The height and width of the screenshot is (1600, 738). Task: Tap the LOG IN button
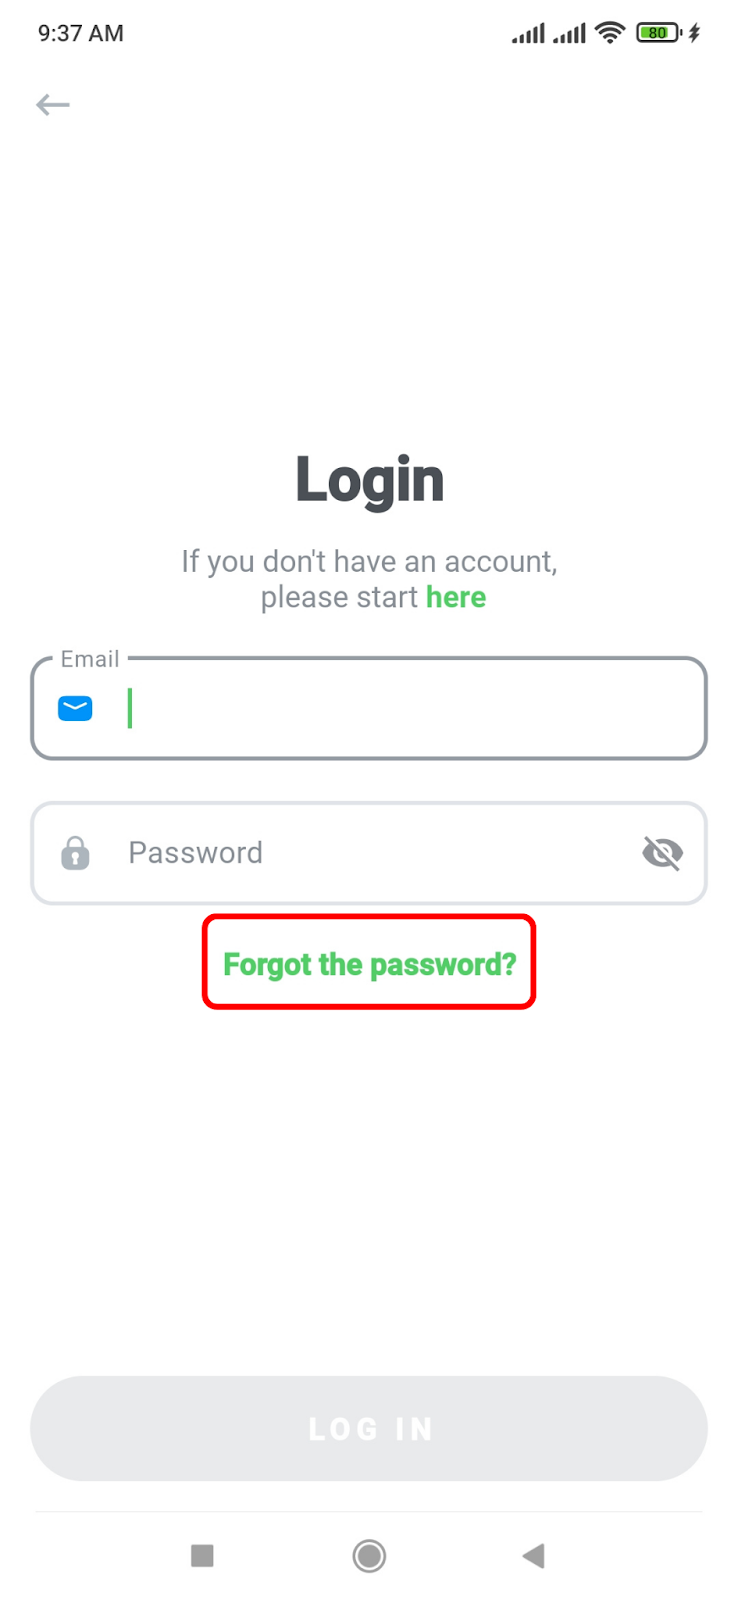pyautogui.click(x=369, y=1428)
